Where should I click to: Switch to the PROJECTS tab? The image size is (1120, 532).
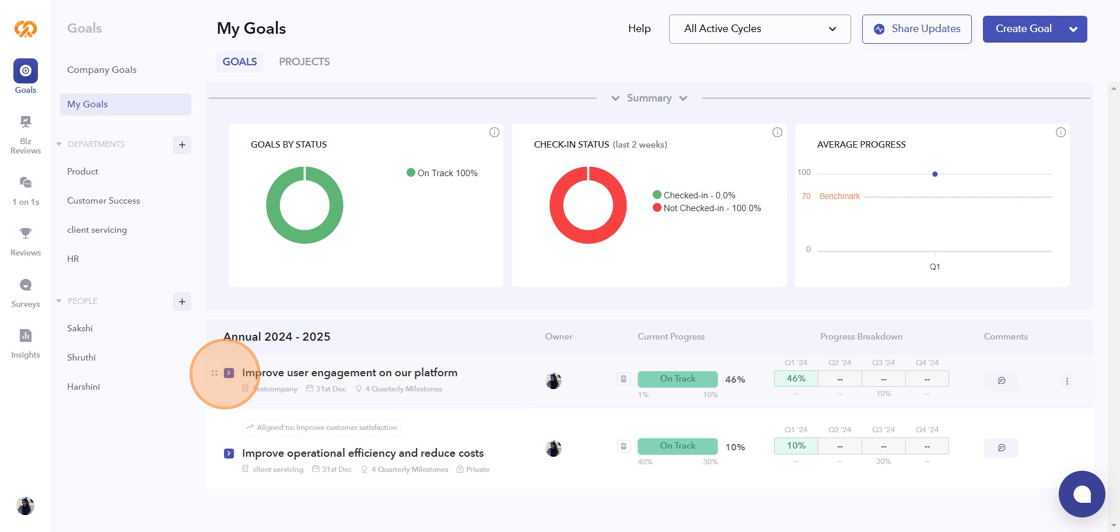point(304,62)
